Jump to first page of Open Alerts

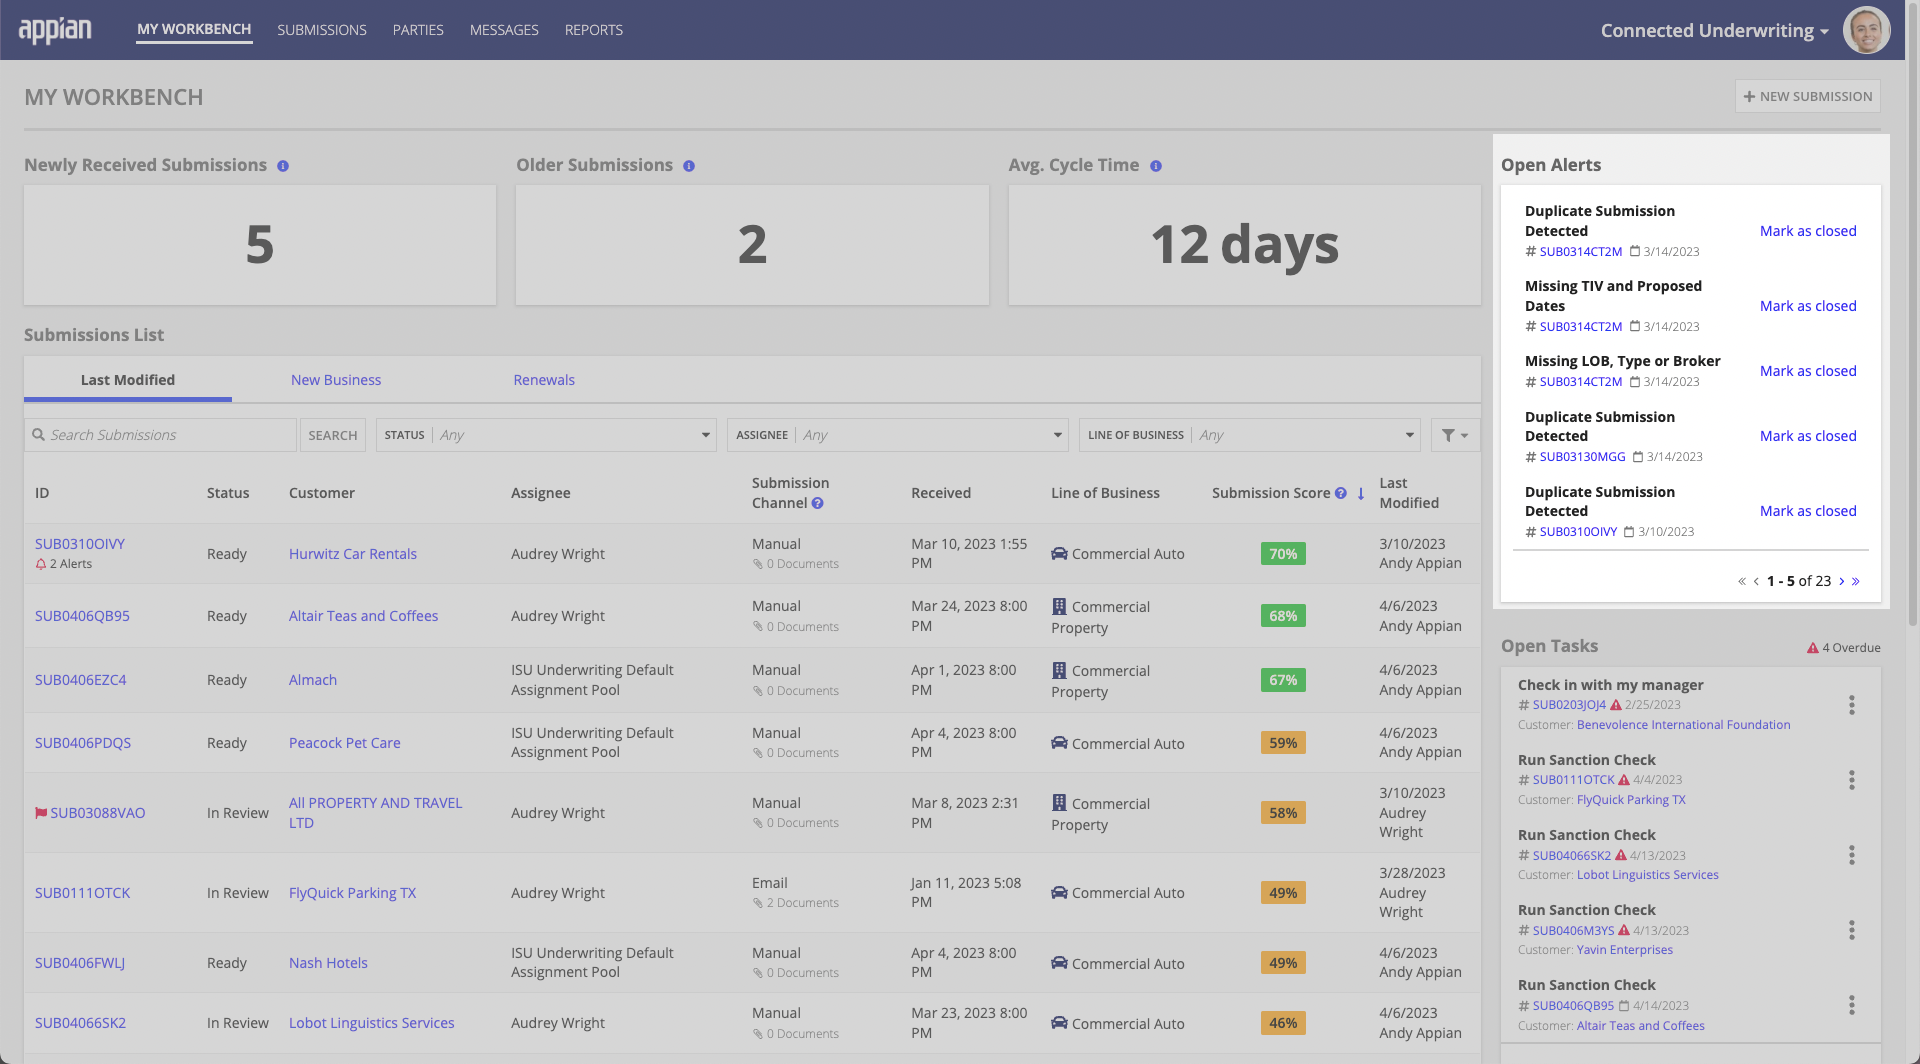pos(1742,581)
